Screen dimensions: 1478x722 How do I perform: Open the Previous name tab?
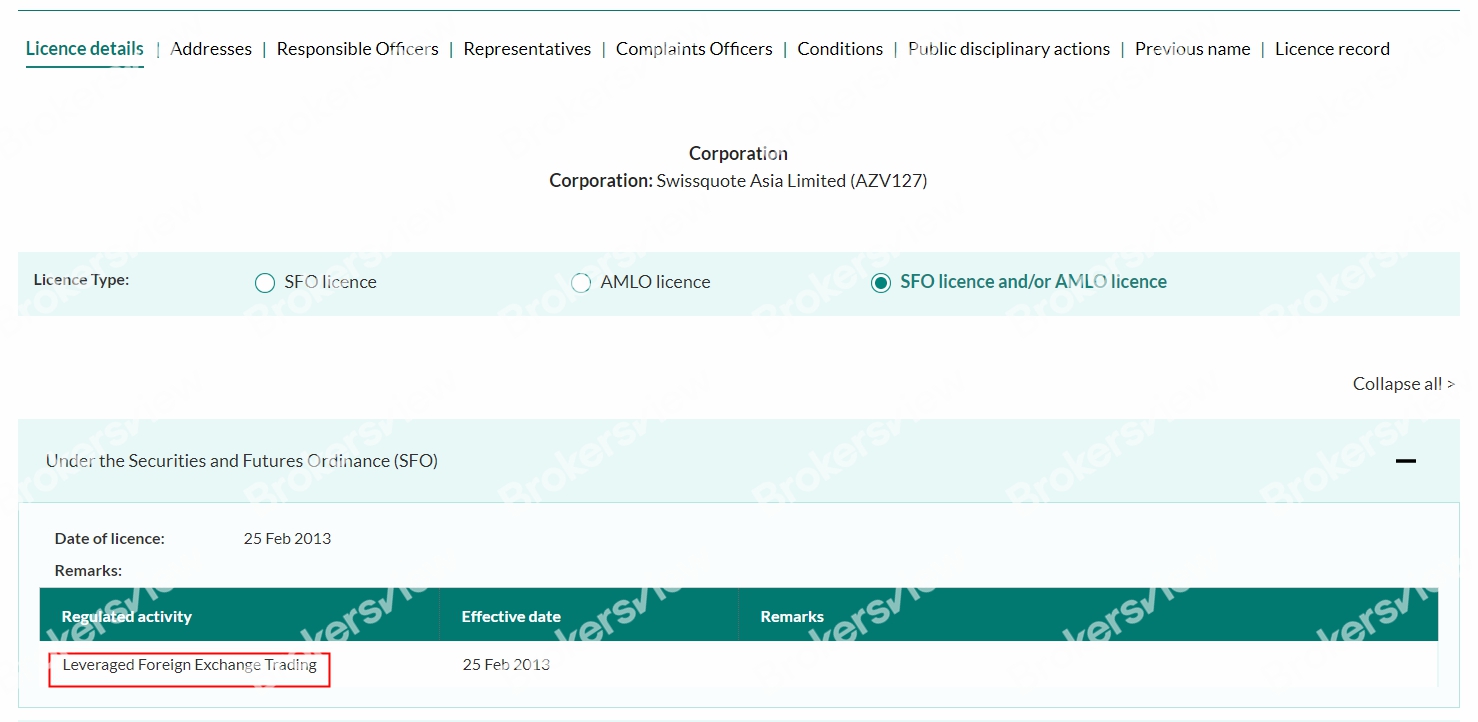pos(1192,49)
